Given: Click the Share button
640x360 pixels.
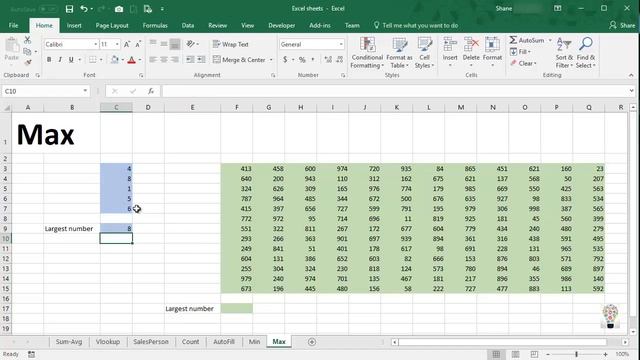Looking at the screenshot, I should [x=622, y=25].
